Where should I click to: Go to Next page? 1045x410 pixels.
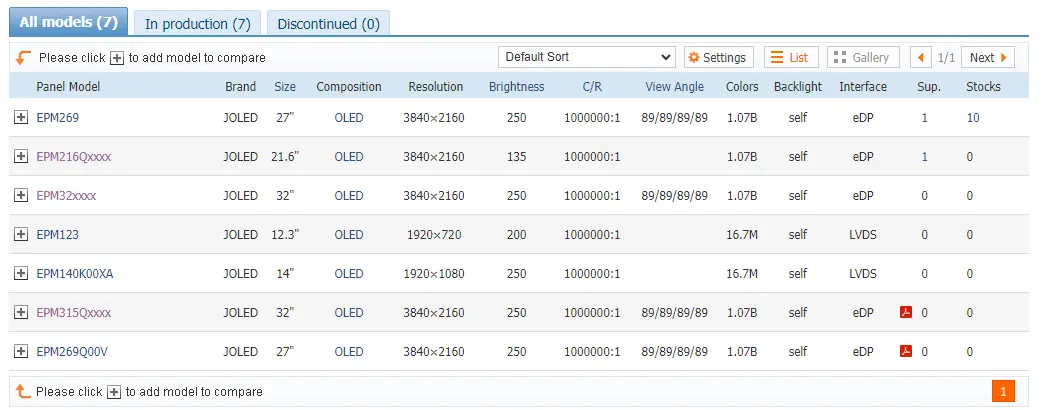pos(988,57)
